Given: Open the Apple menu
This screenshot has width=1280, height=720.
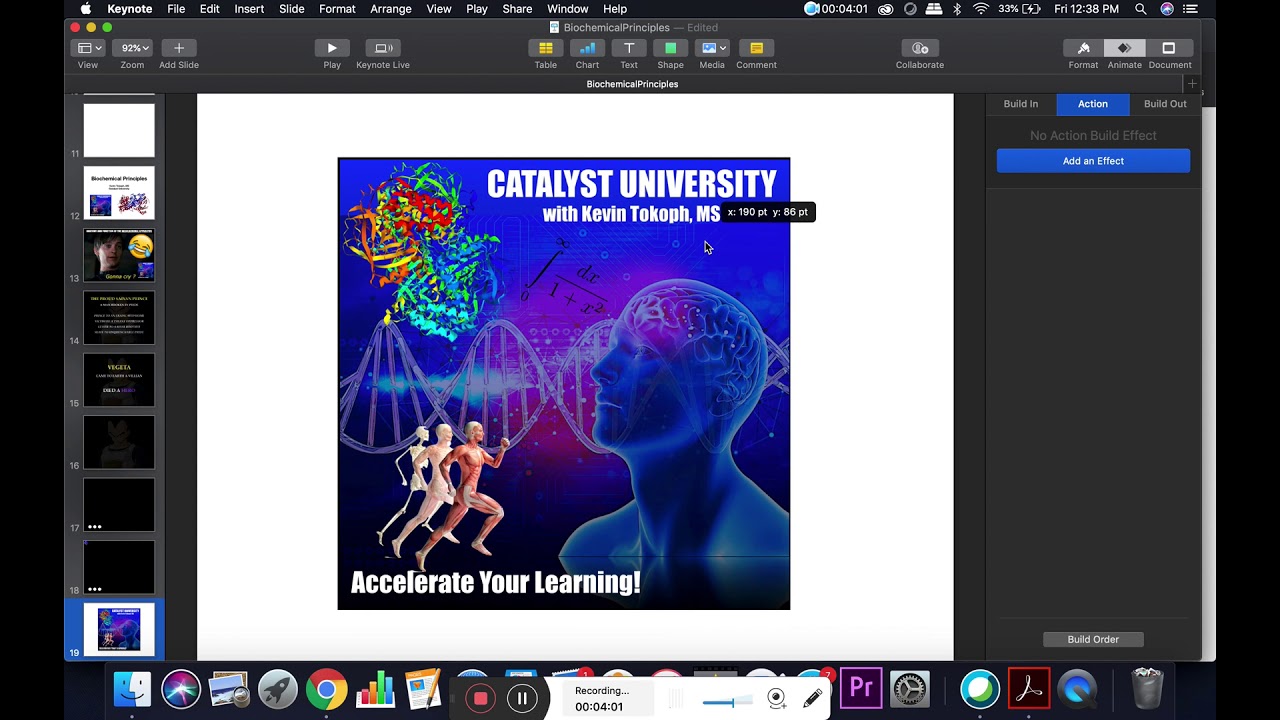Looking at the screenshot, I should pos(86,9).
